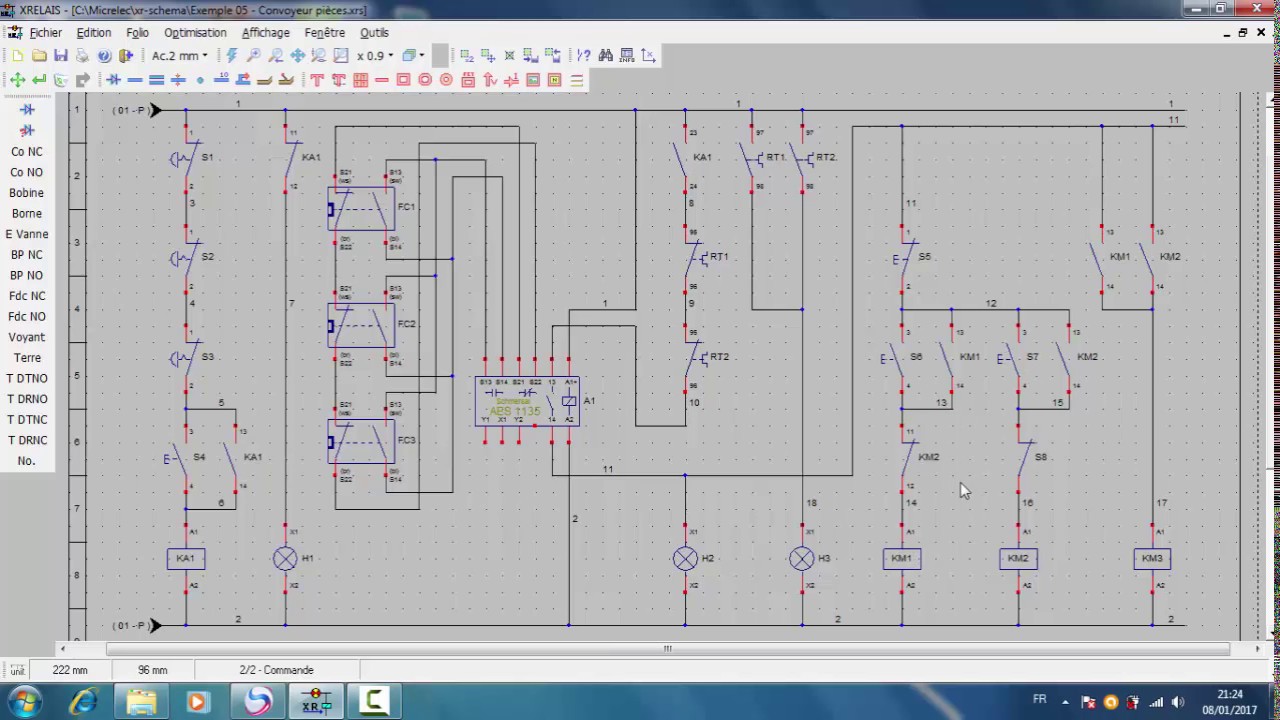Choose E Vanne in symbol palette
Image resolution: width=1280 pixels, height=720 pixels.
(x=27, y=234)
